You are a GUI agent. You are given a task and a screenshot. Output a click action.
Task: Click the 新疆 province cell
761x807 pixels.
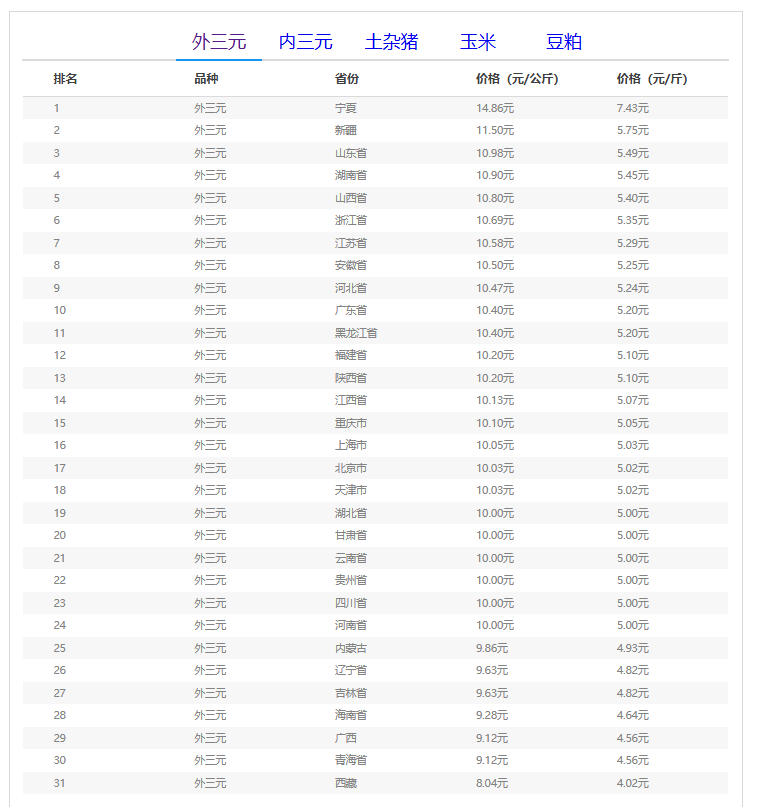(x=346, y=130)
